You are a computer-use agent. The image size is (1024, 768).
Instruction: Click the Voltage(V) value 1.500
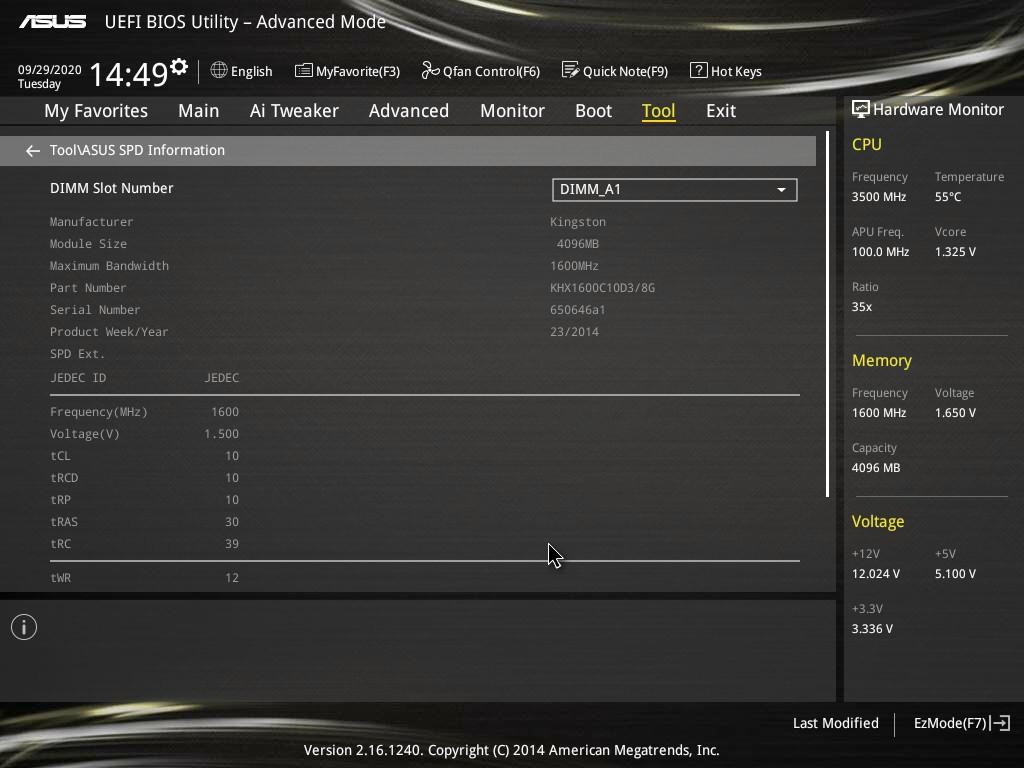click(x=221, y=434)
